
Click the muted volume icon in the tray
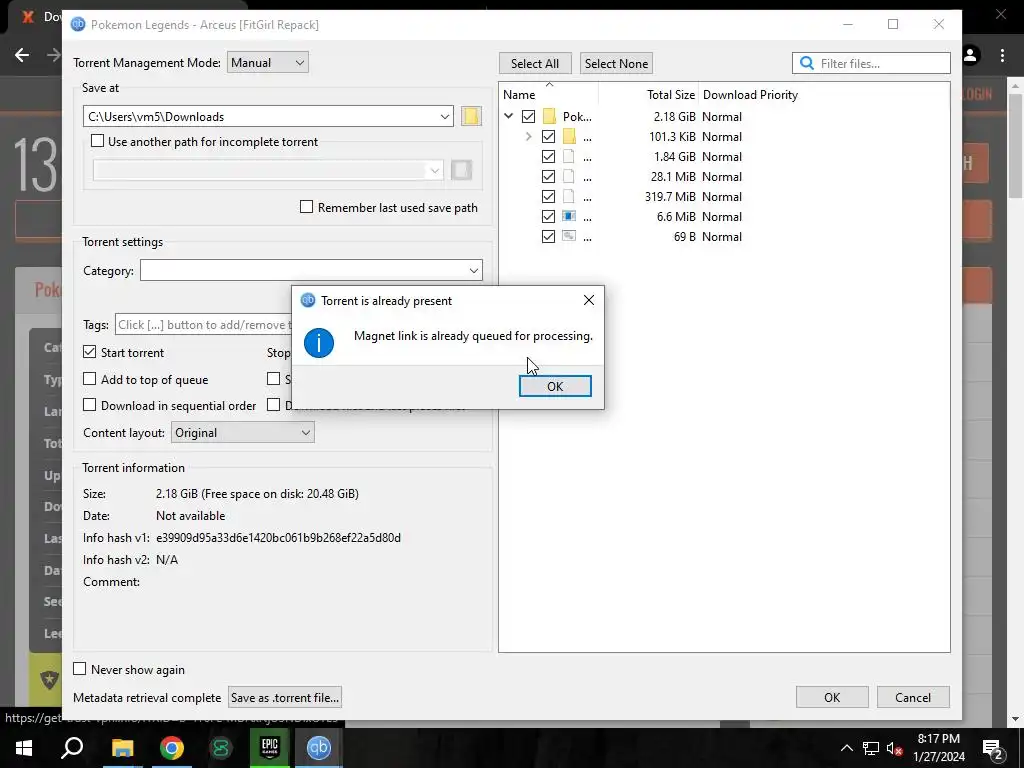pos(894,748)
